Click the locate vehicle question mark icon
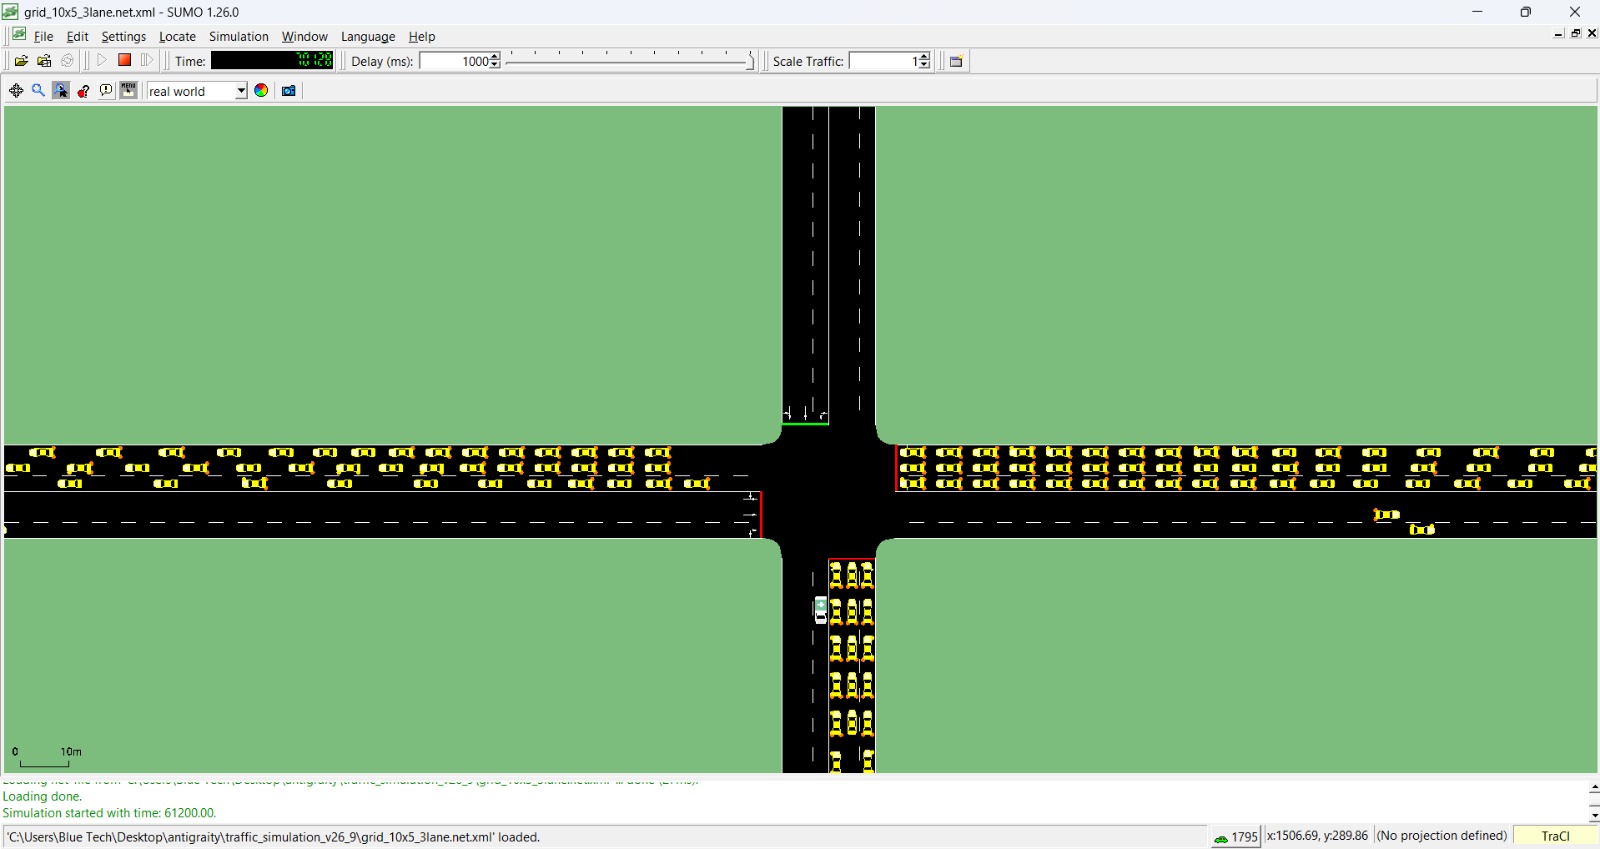Image resolution: width=1600 pixels, height=849 pixels. pos(84,91)
